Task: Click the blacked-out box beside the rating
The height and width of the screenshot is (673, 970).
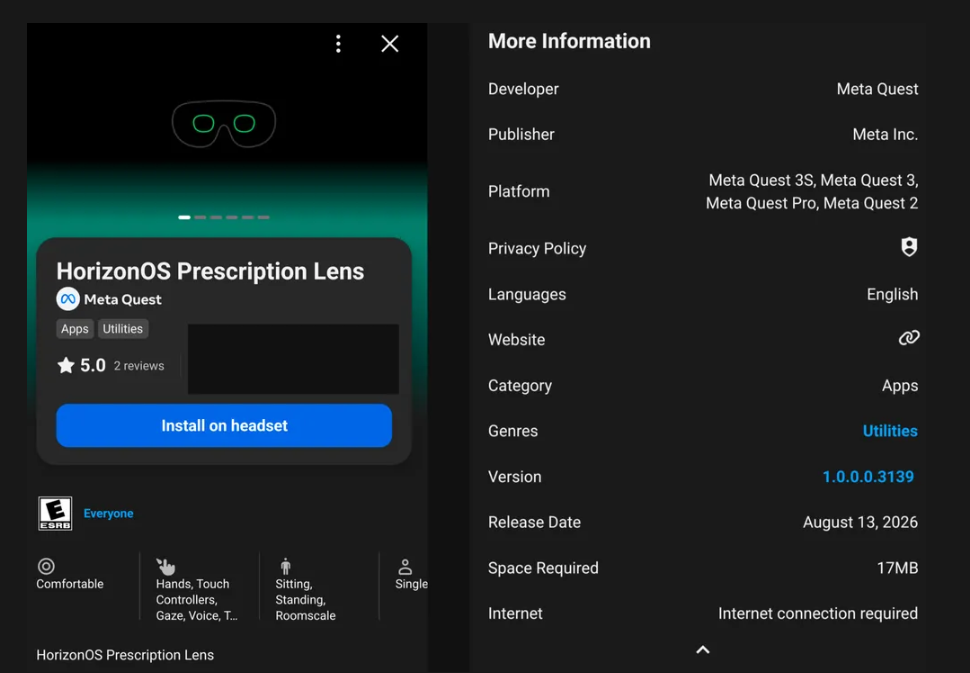Action: pyautogui.click(x=293, y=359)
